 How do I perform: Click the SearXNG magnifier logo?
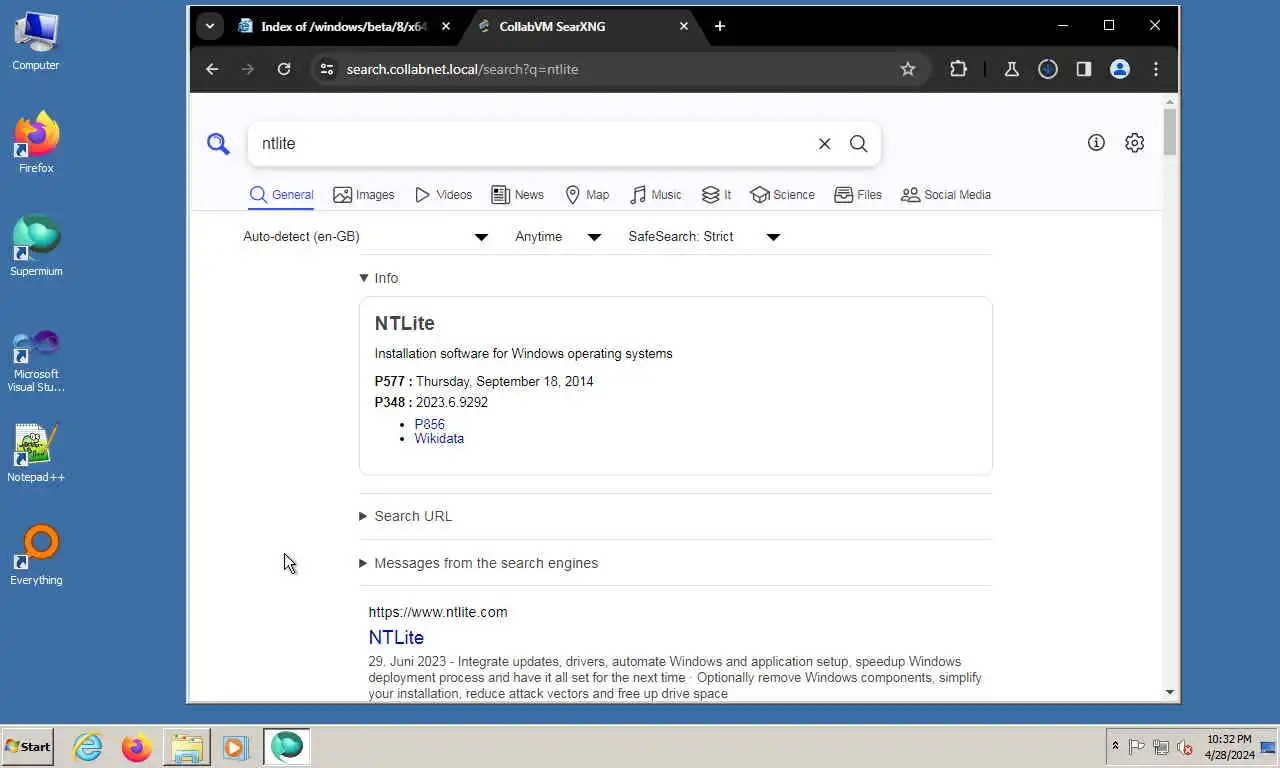(218, 143)
